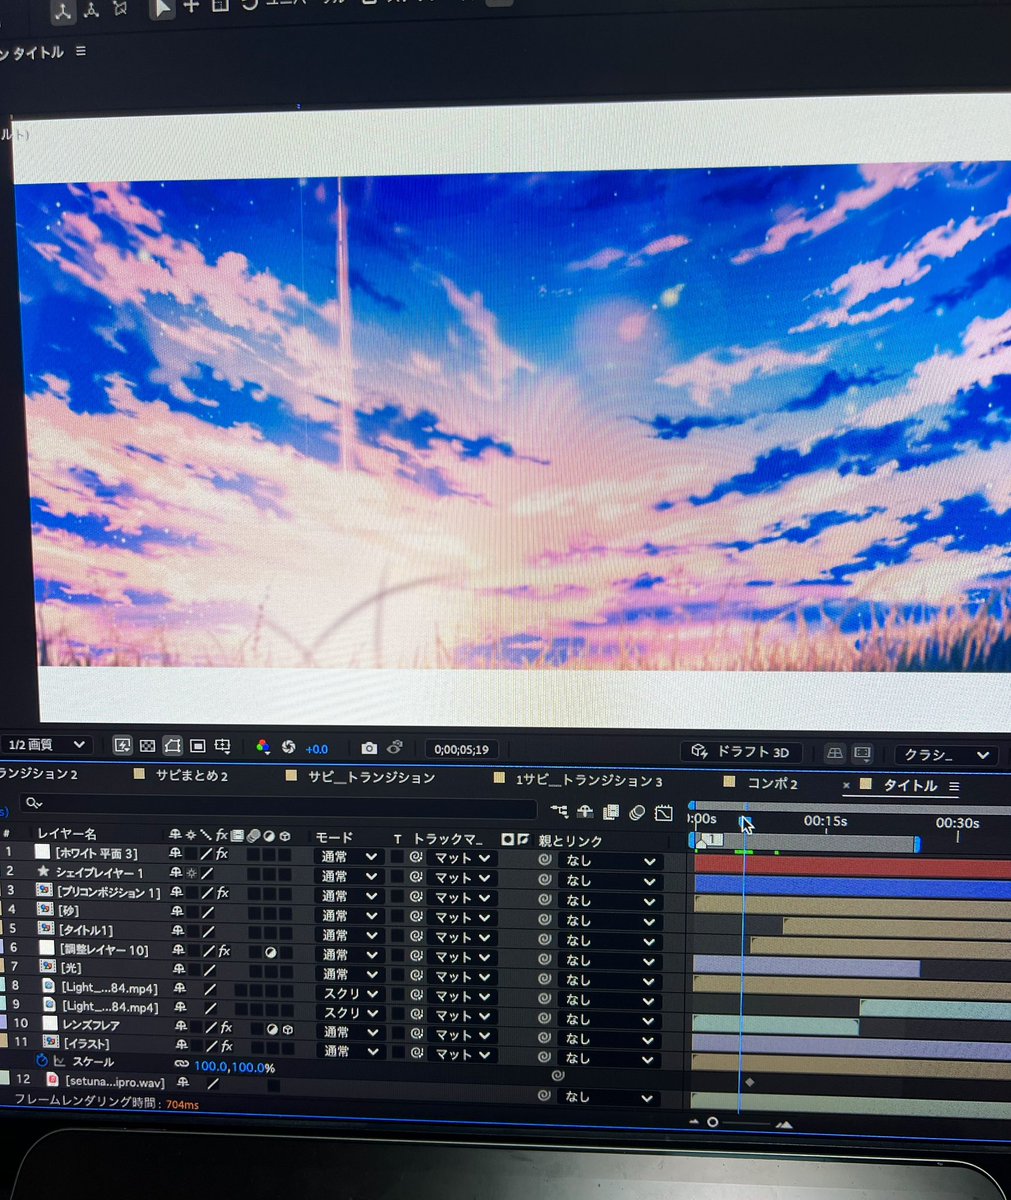Viewport: 1011px width, 1200px height.
Task: Select the local axis mode icon
Action: (x=63, y=10)
